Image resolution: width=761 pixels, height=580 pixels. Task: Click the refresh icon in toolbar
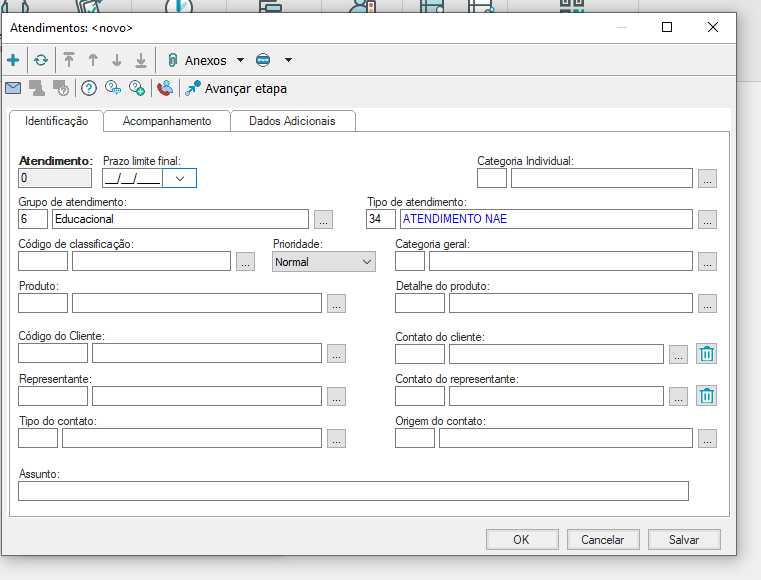point(41,60)
